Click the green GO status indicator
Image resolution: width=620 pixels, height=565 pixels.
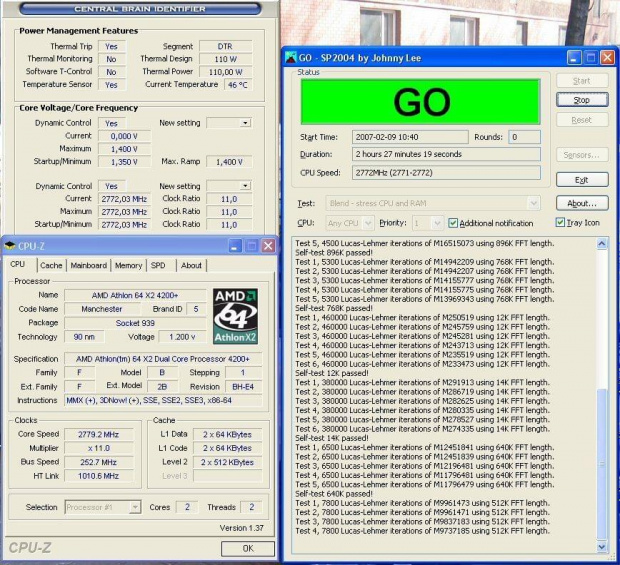[x=420, y=102]
